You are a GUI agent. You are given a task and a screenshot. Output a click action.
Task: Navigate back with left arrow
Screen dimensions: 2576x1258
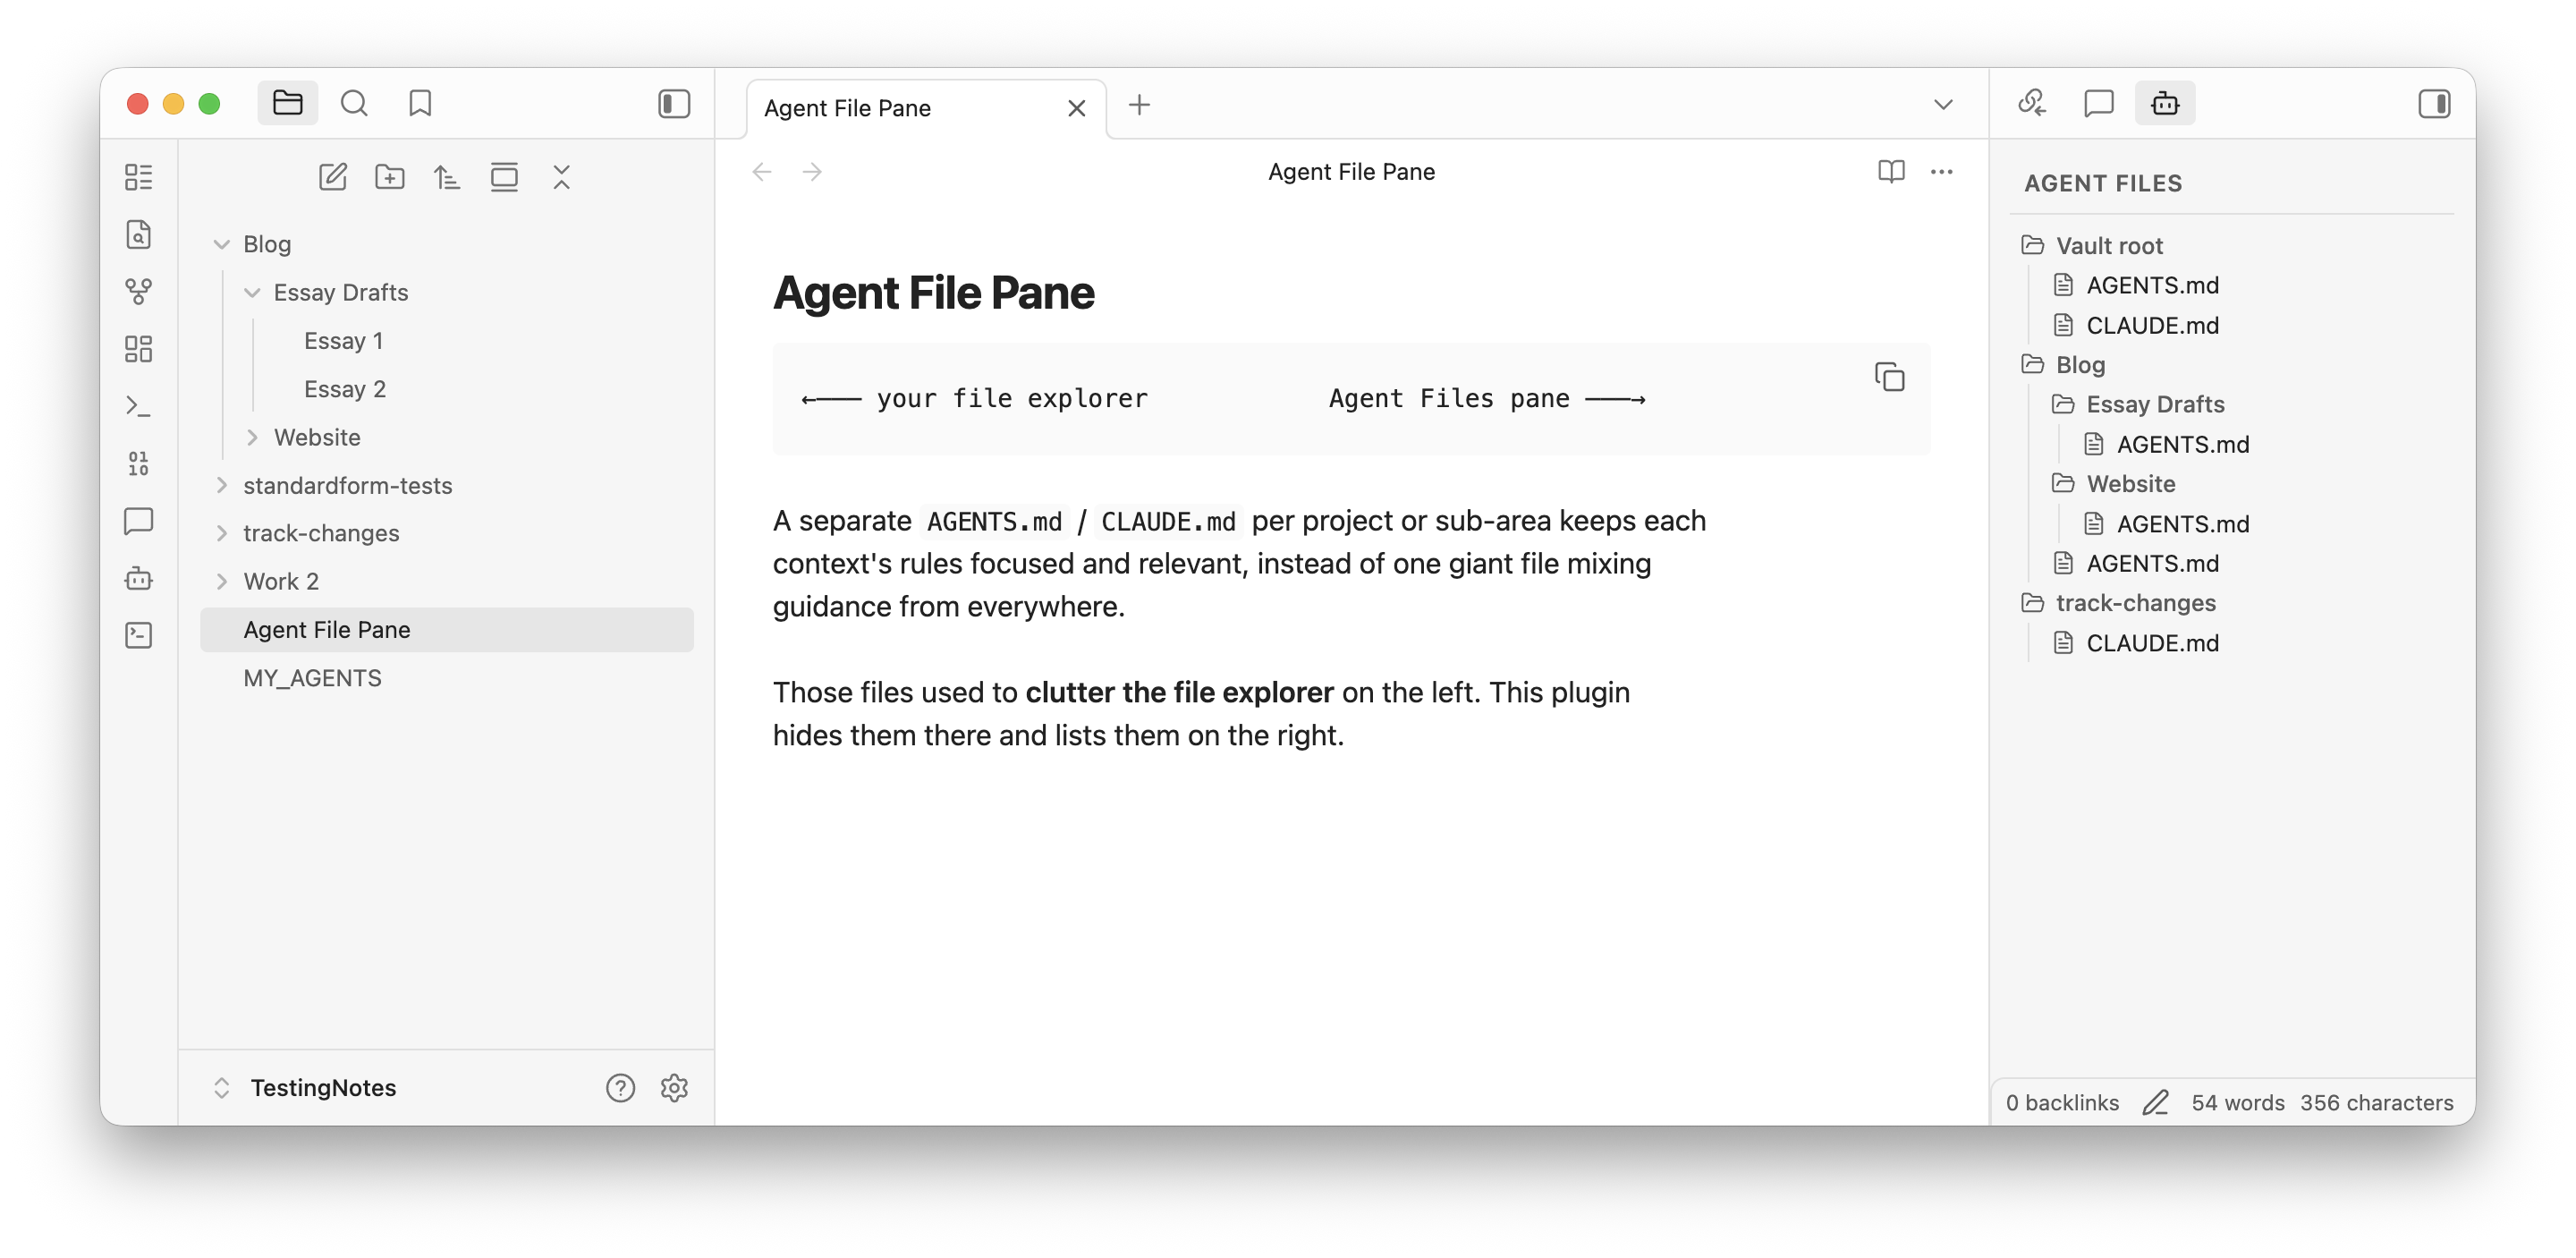(762, 171)
